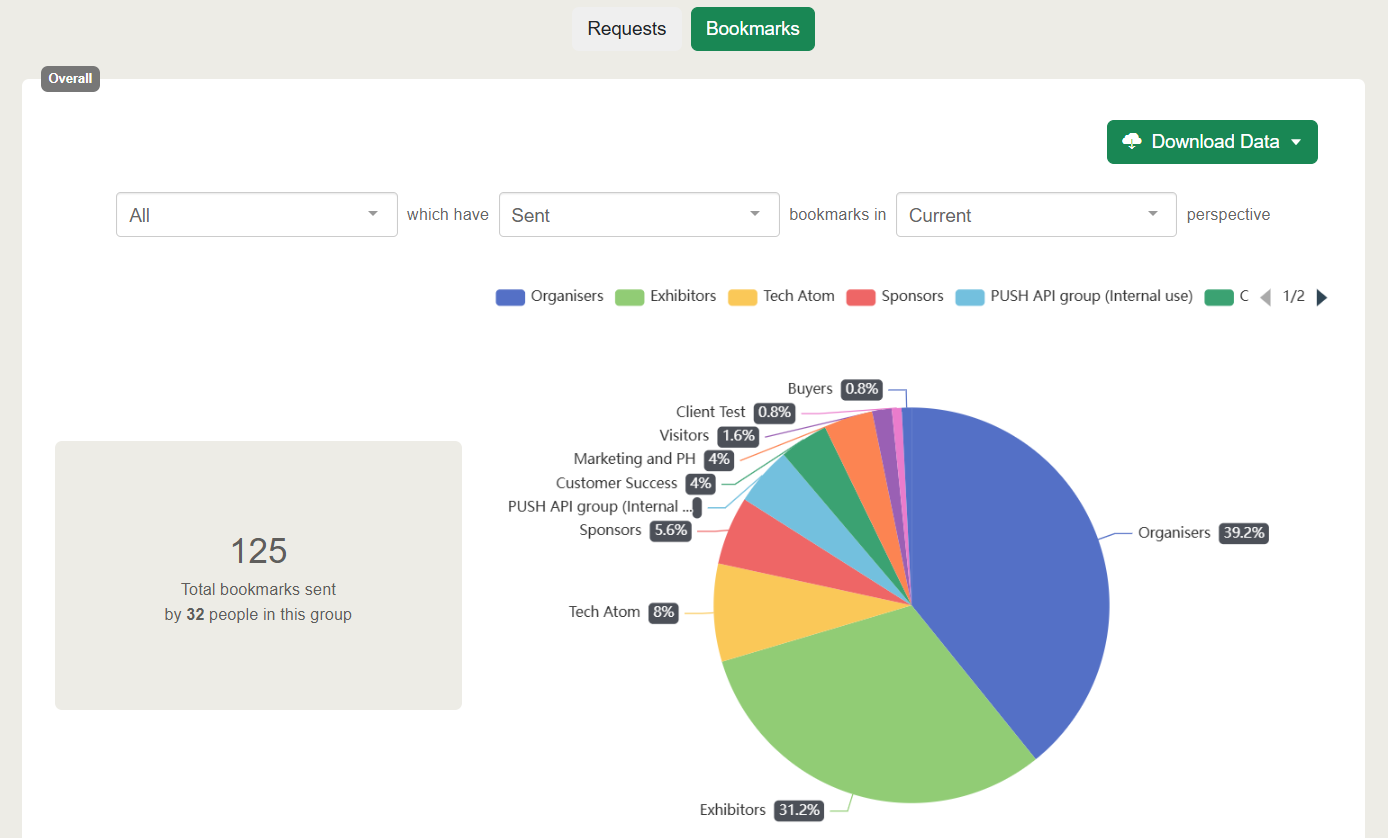Switch to the Requests tab
Image resolution: width=1388 pixels, height=838 pixels.
click(627, 29)
